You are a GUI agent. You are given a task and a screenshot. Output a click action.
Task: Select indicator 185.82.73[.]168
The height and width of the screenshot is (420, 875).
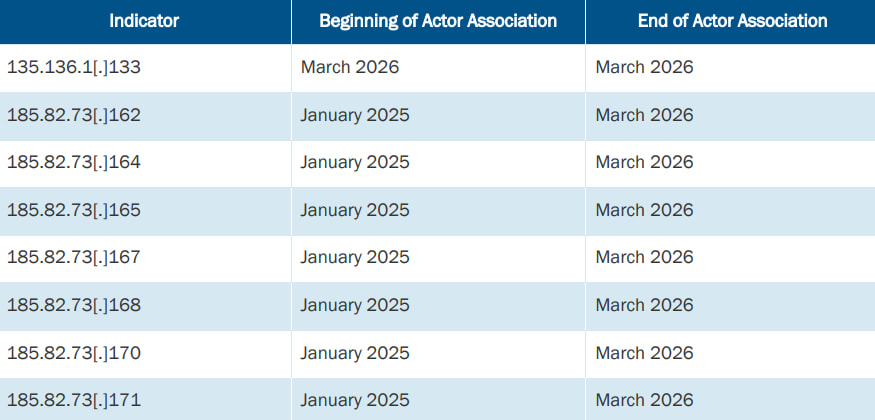[74, 305]
